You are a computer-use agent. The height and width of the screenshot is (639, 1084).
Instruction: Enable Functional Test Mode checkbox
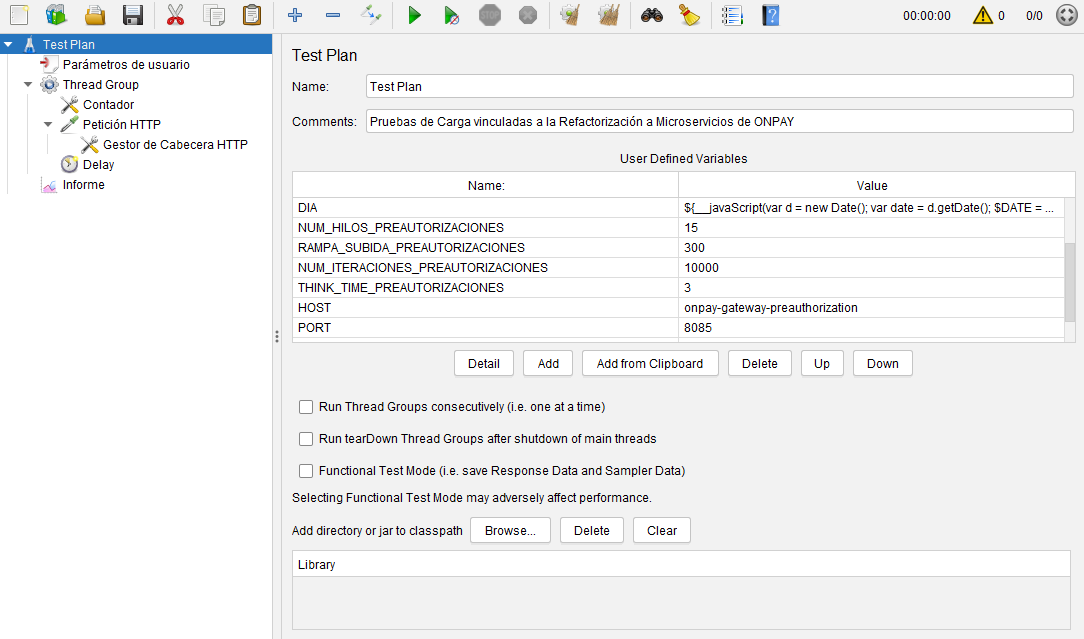306,471
